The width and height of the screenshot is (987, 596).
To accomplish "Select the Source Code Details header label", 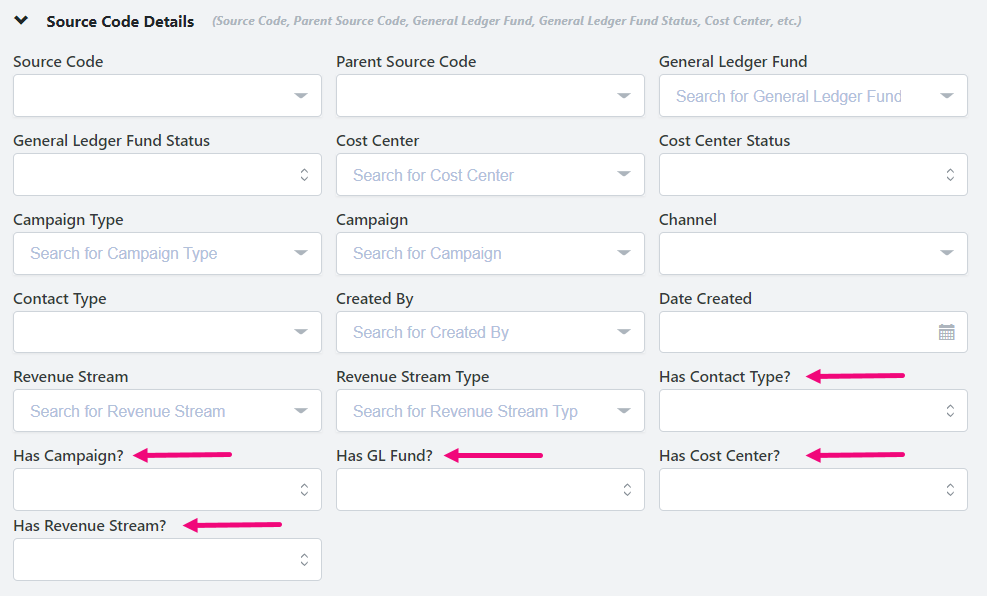I will 119,21.
